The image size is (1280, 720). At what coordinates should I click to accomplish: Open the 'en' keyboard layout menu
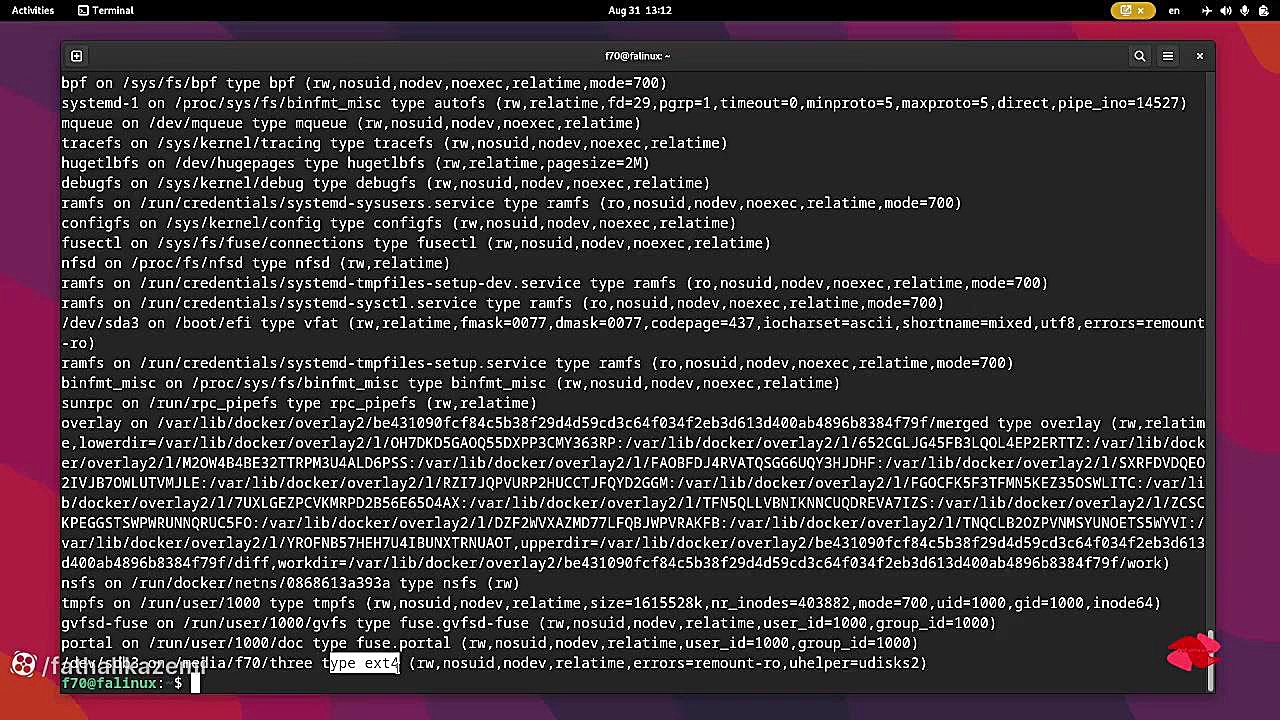(x=1174, y=11)
